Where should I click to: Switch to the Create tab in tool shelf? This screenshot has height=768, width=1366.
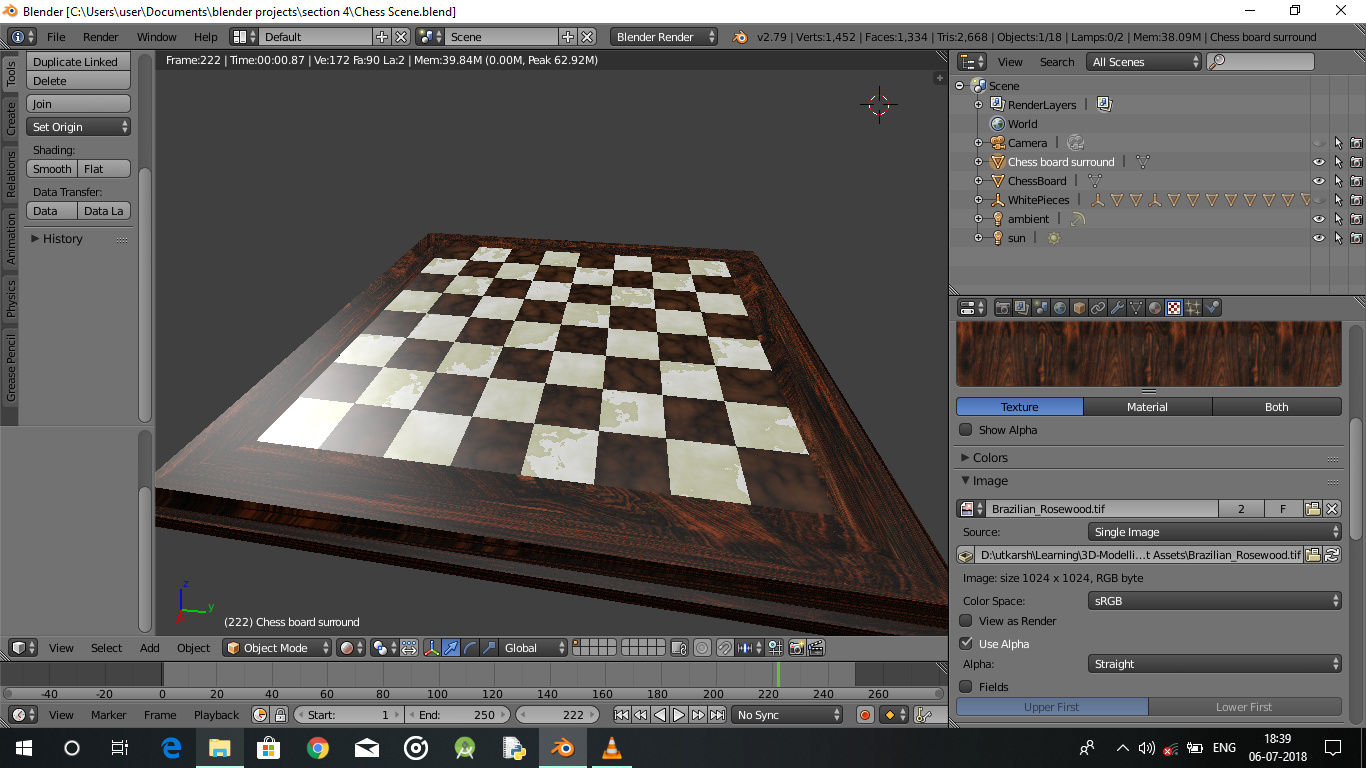[11, 118]
